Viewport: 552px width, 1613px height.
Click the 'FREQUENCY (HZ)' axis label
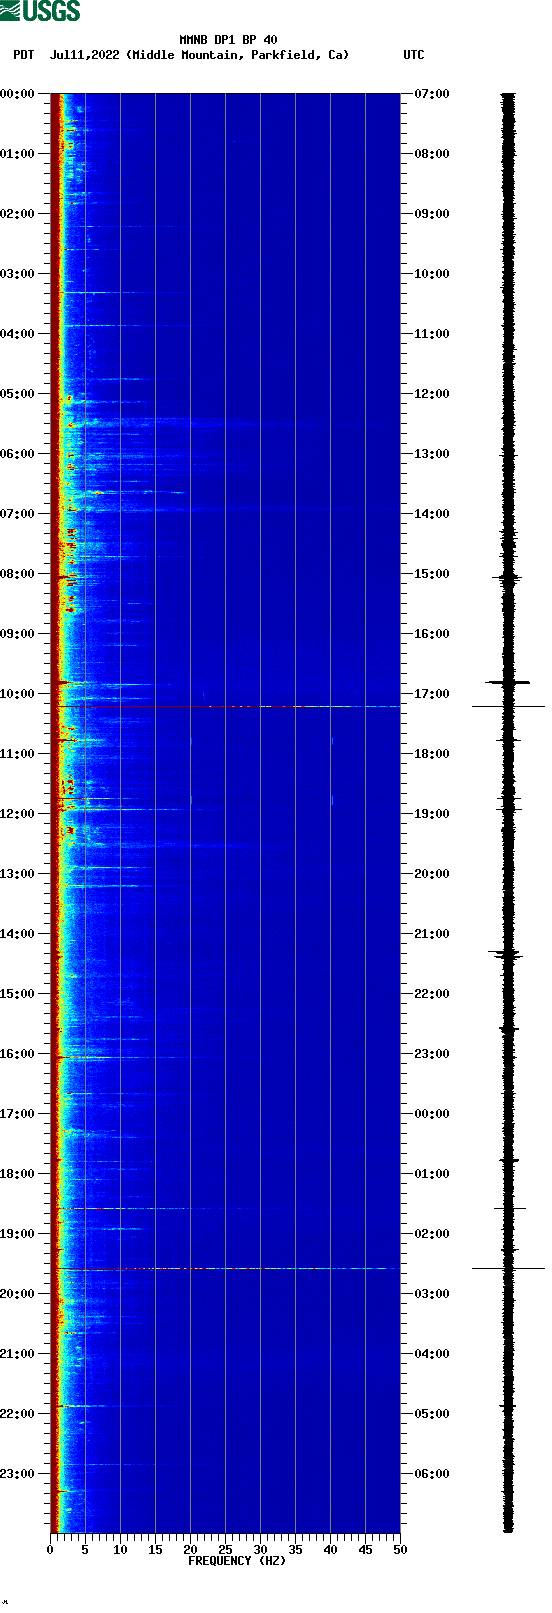coord(237,1561)
